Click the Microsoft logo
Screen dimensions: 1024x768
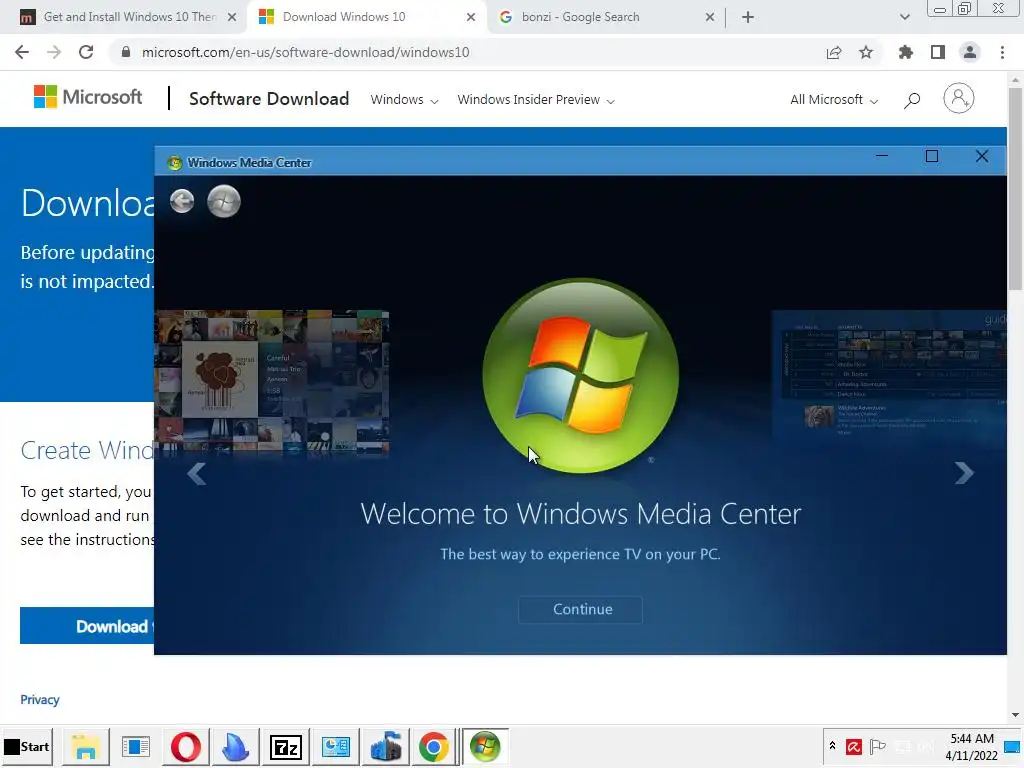(88, 97)
